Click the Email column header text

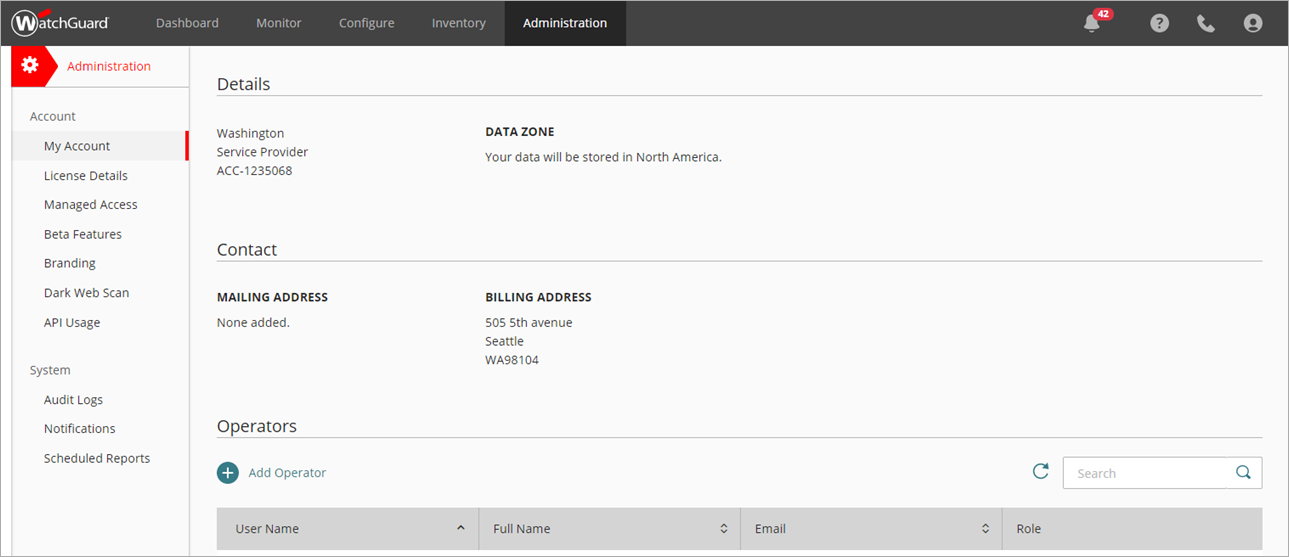770,529
